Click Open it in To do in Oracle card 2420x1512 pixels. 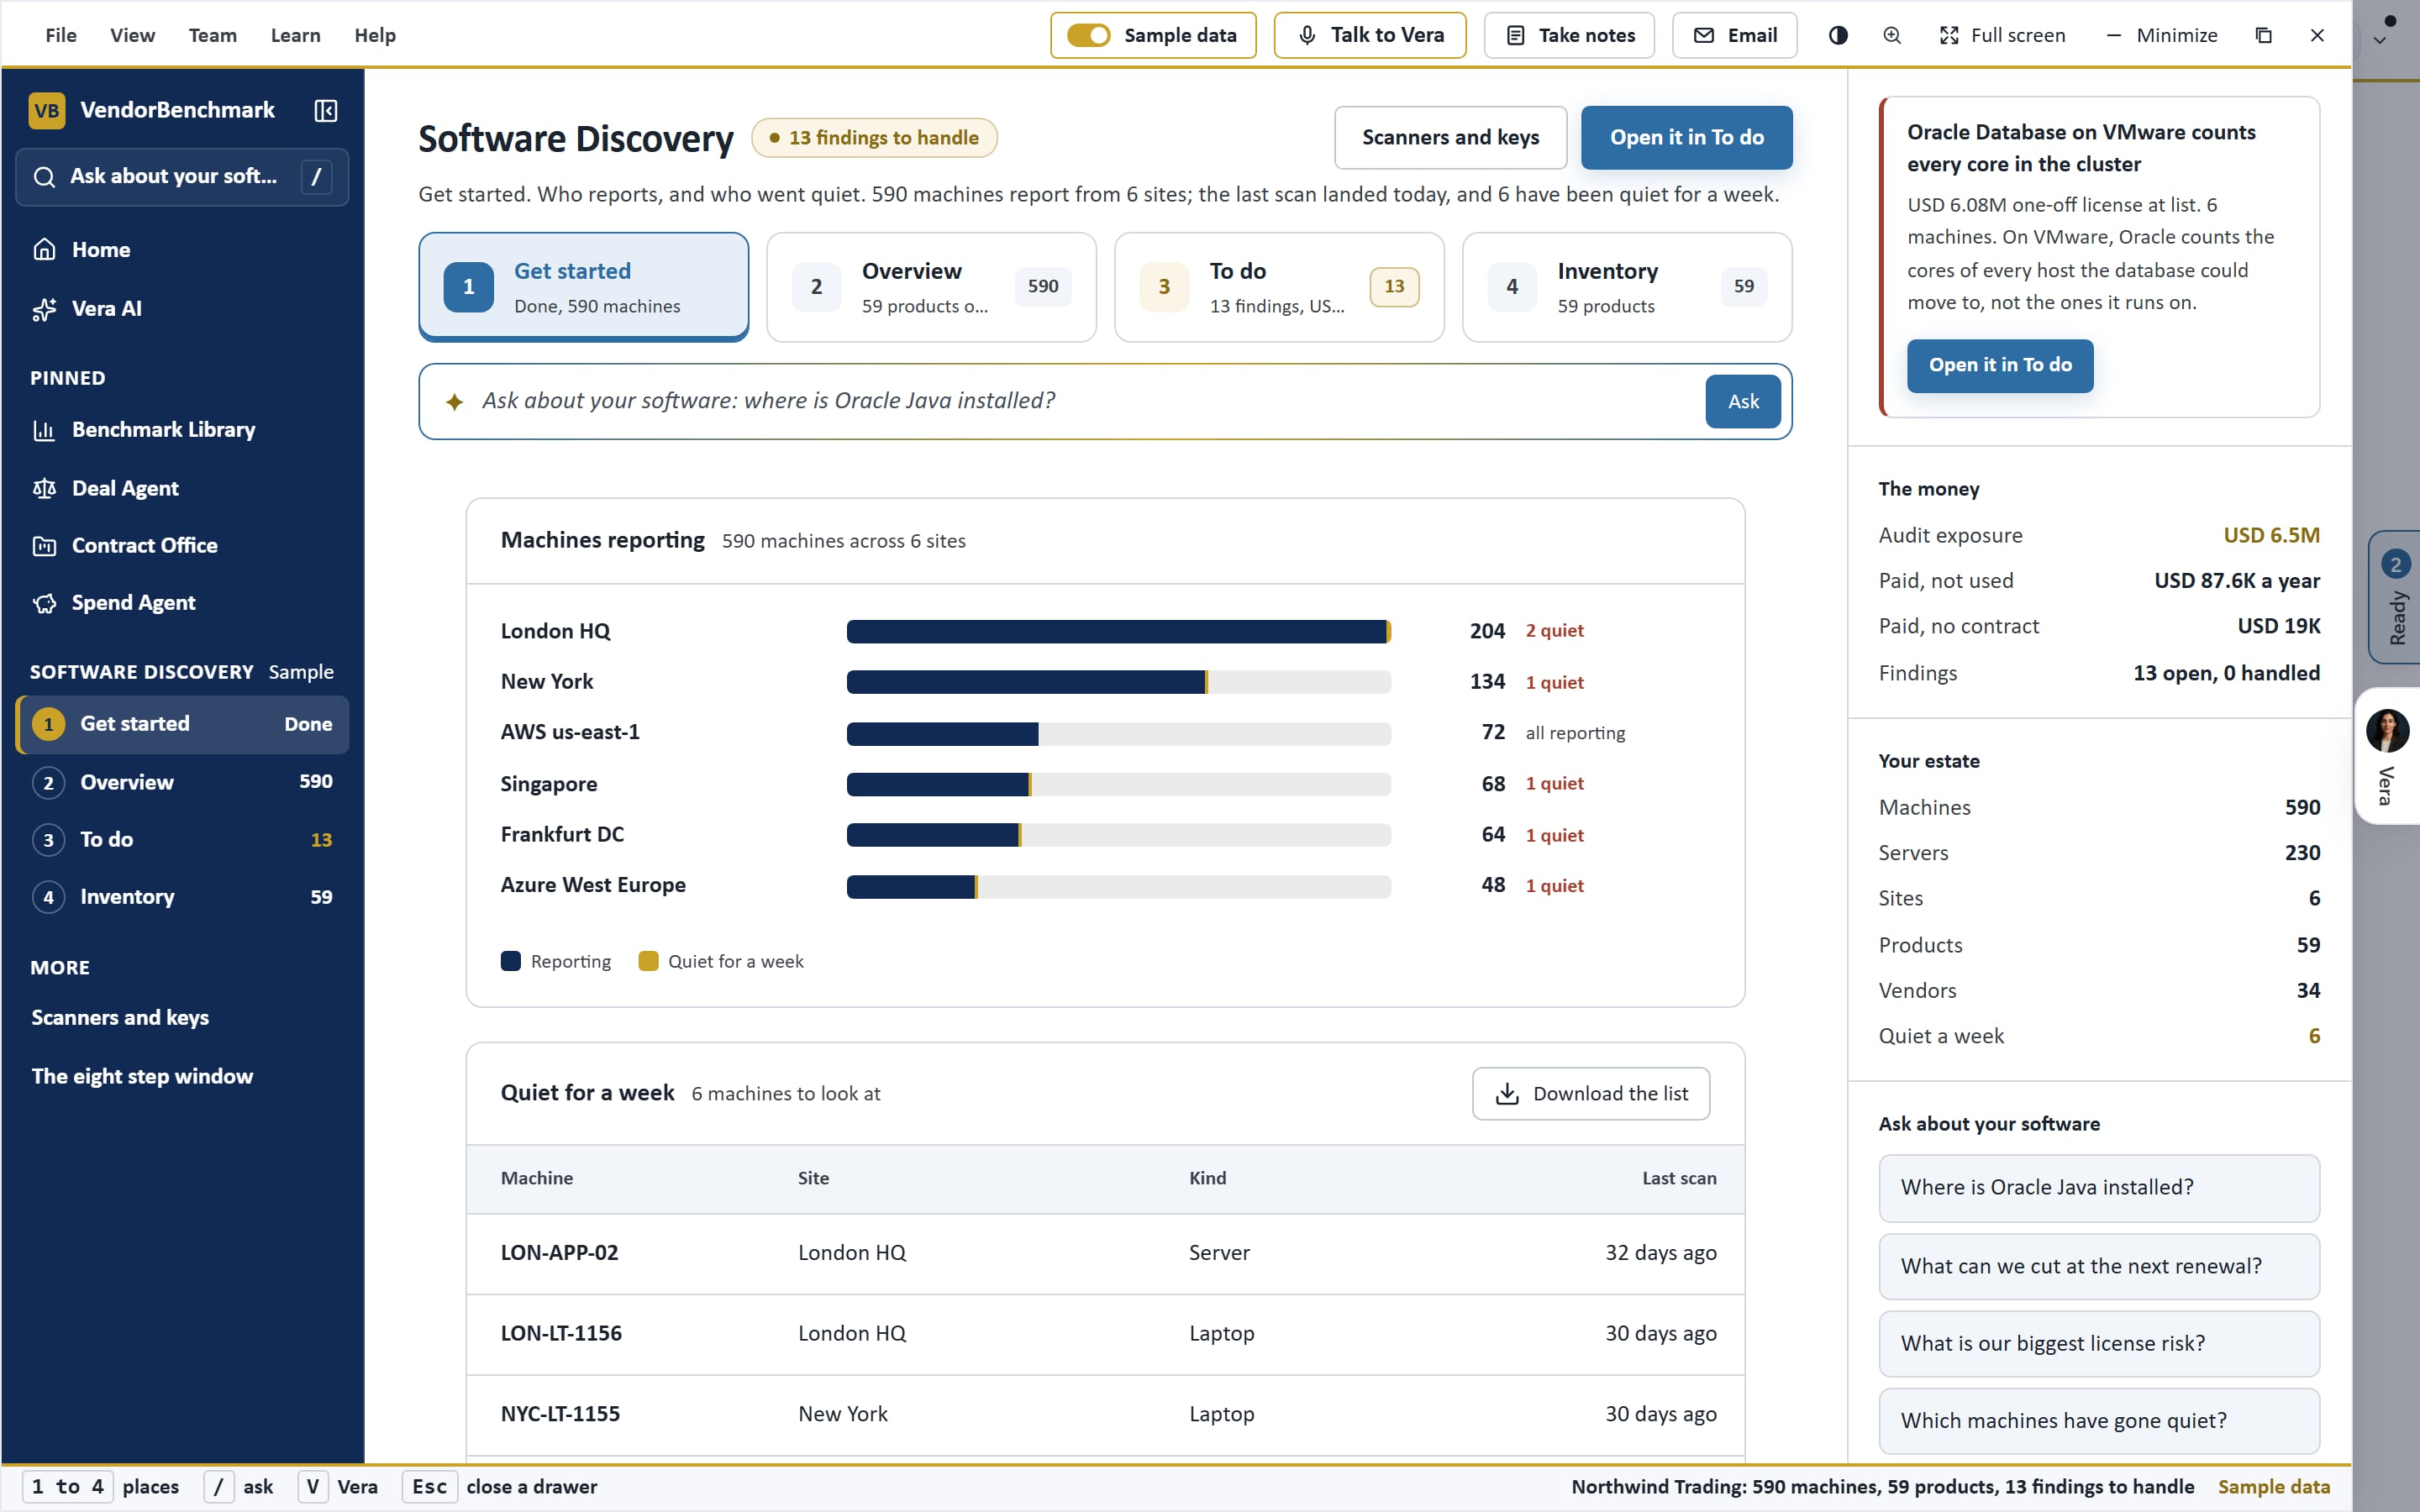point(2000,366)
